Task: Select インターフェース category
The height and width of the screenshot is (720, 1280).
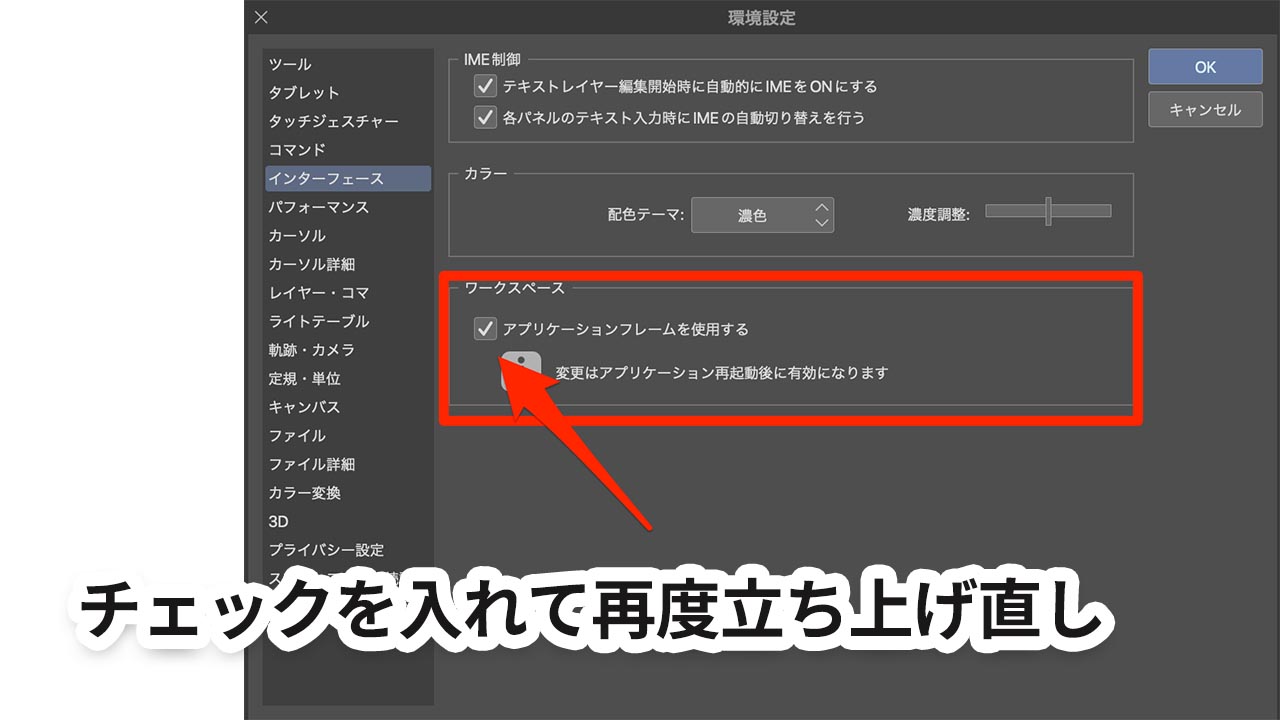Action: point(347,178)
